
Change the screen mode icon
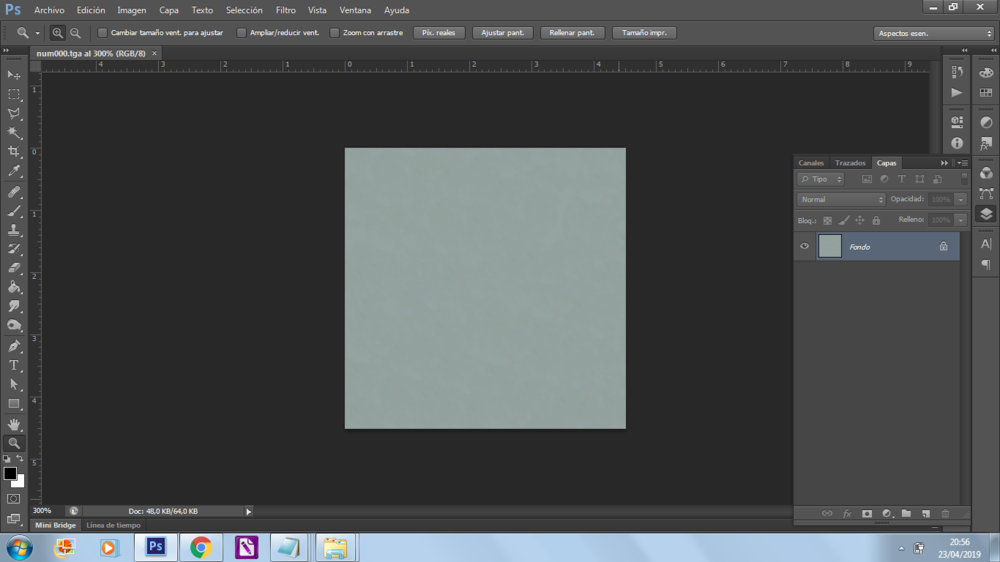13,519
